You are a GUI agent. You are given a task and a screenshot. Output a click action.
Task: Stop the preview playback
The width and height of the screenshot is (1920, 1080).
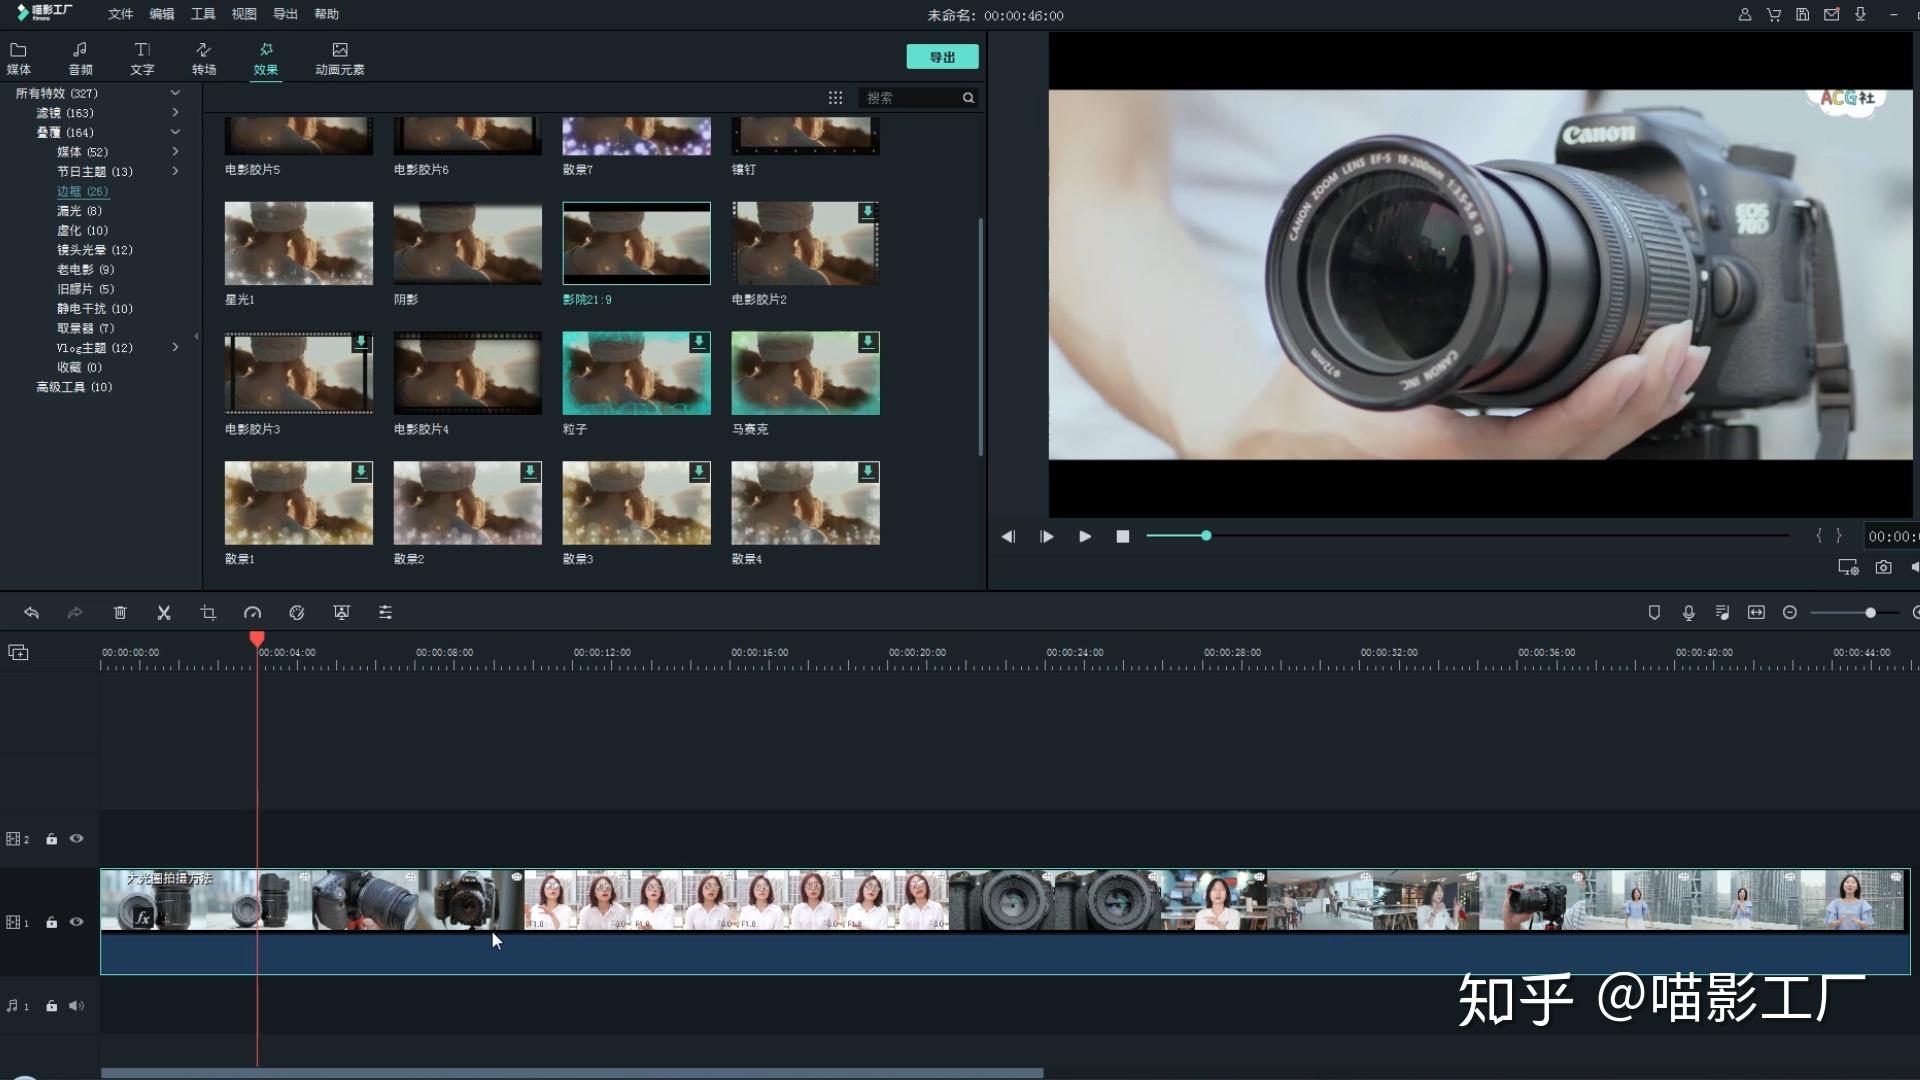click(x=1123, y=537)
